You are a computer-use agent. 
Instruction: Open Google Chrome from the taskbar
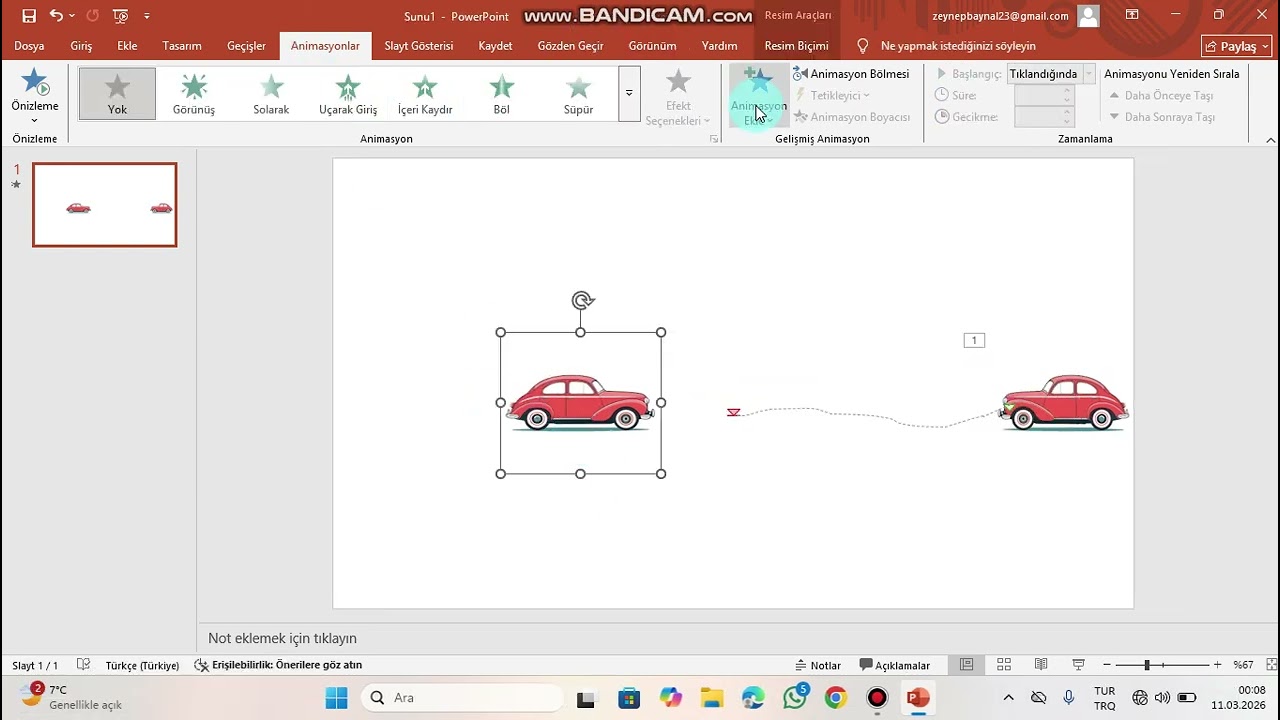836,698
